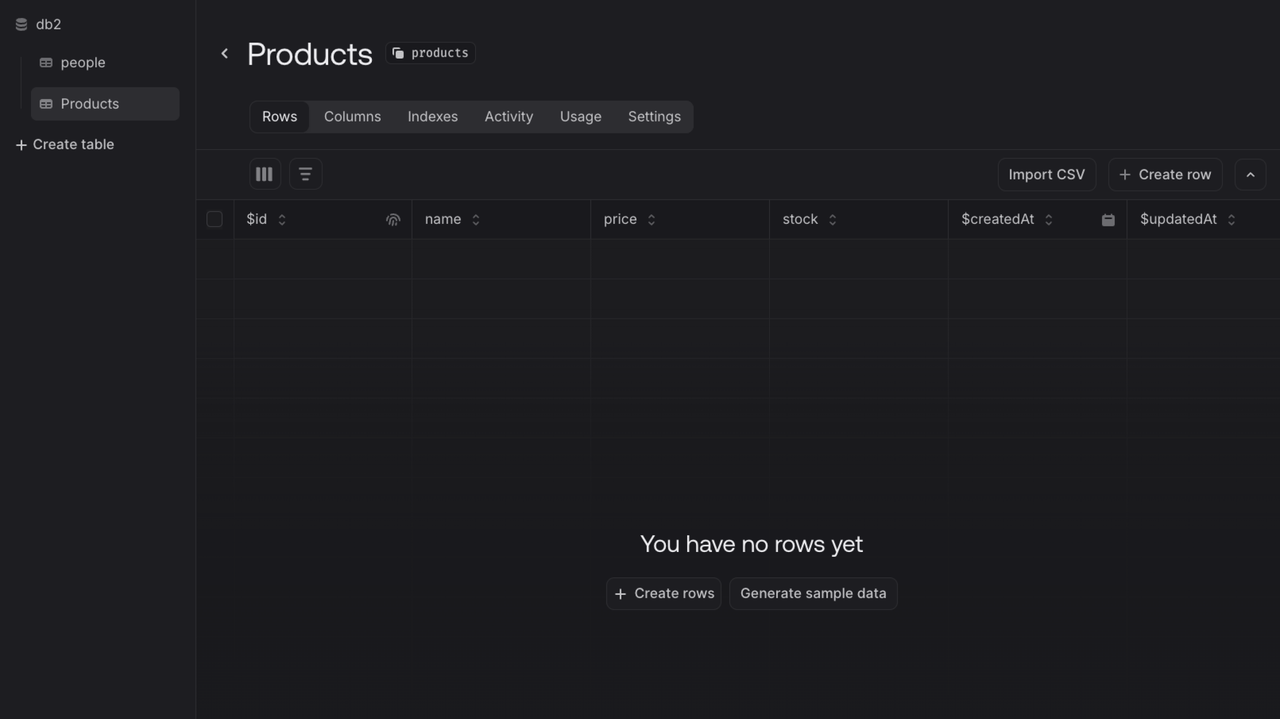
Task: Click the Create rows button
Action: click(664, 593)
